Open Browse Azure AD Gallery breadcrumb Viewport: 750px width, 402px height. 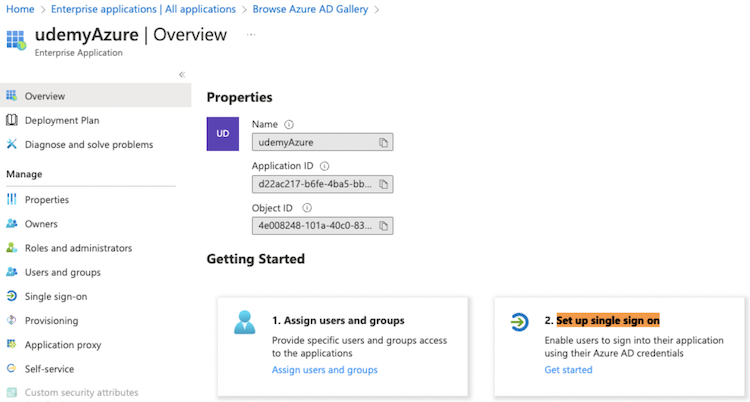click(x=310, y=9)
